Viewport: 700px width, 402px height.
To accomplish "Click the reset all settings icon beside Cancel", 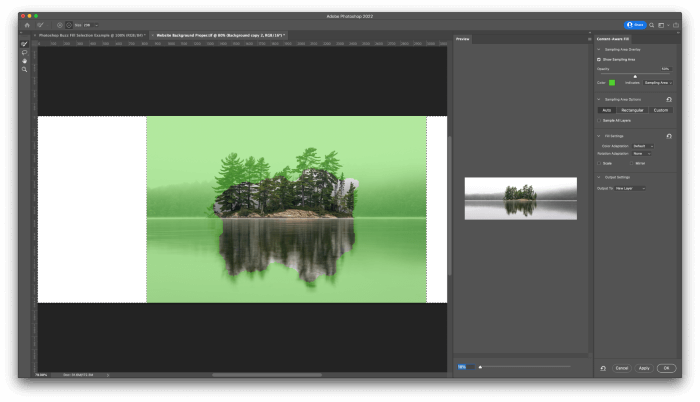I will point(603,368).
